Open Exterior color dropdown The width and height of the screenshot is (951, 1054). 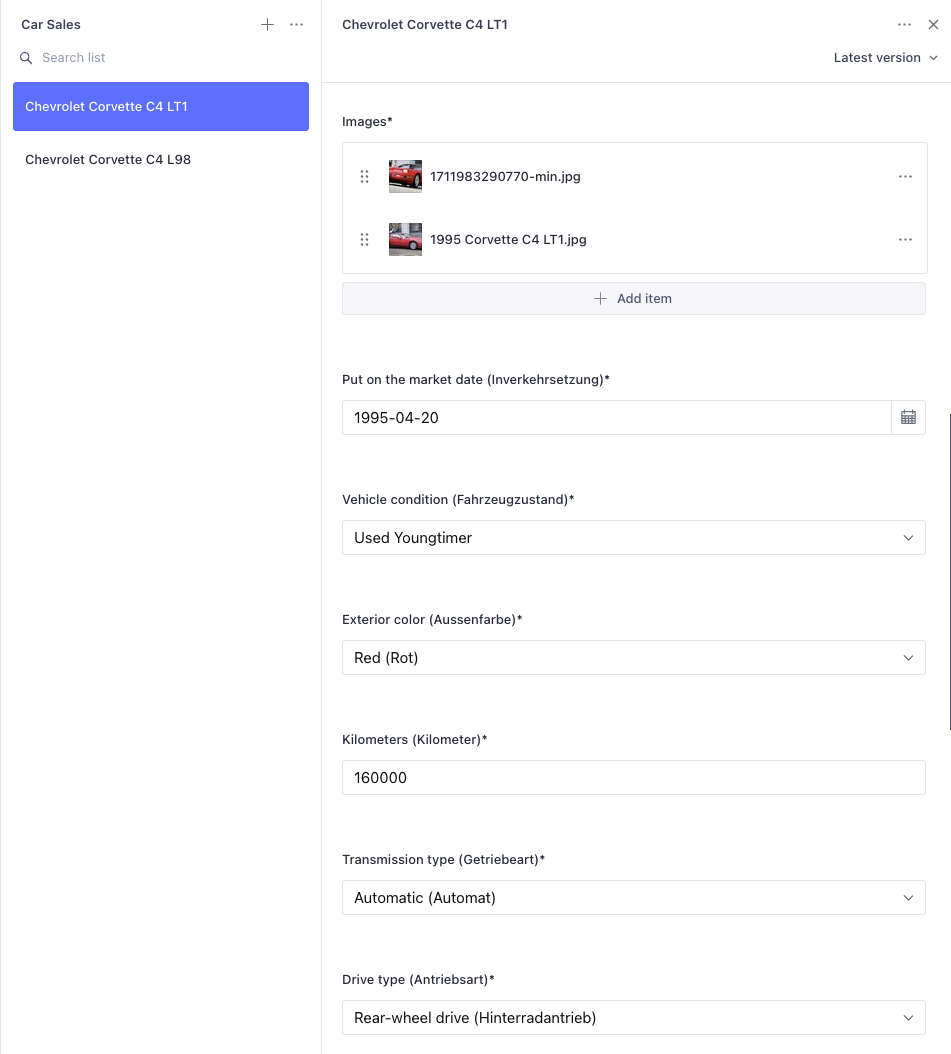[x=634, y=657]
